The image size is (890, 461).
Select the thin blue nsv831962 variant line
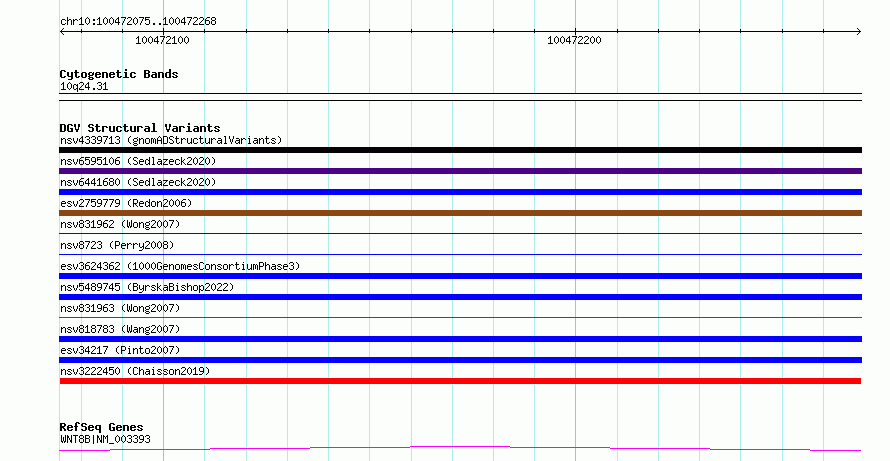(x=460, y=233)
